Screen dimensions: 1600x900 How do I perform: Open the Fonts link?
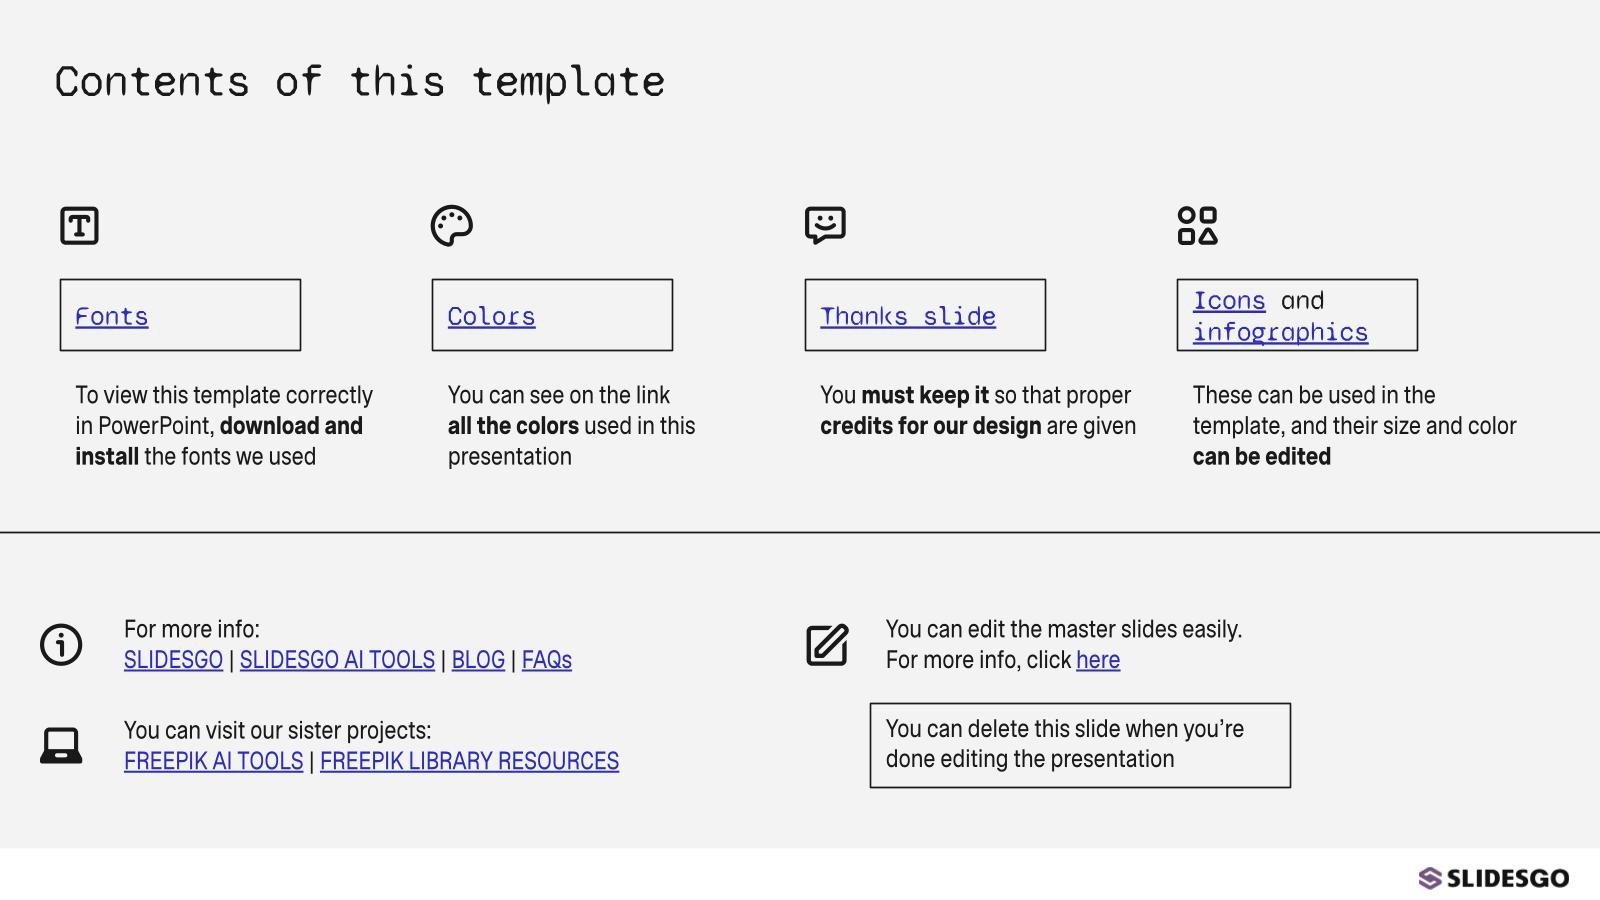pos(111,317)
